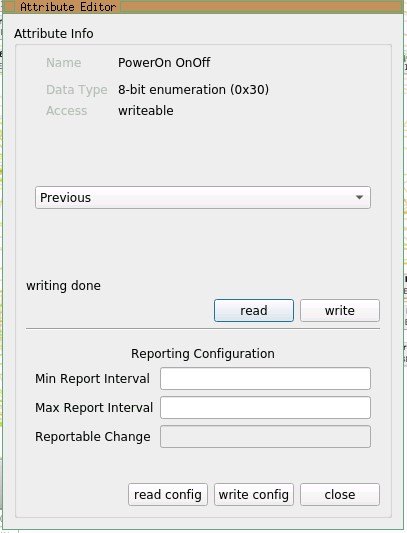Click the PowerOn OnOff name value
407x533 pixels.
(164, 63)
